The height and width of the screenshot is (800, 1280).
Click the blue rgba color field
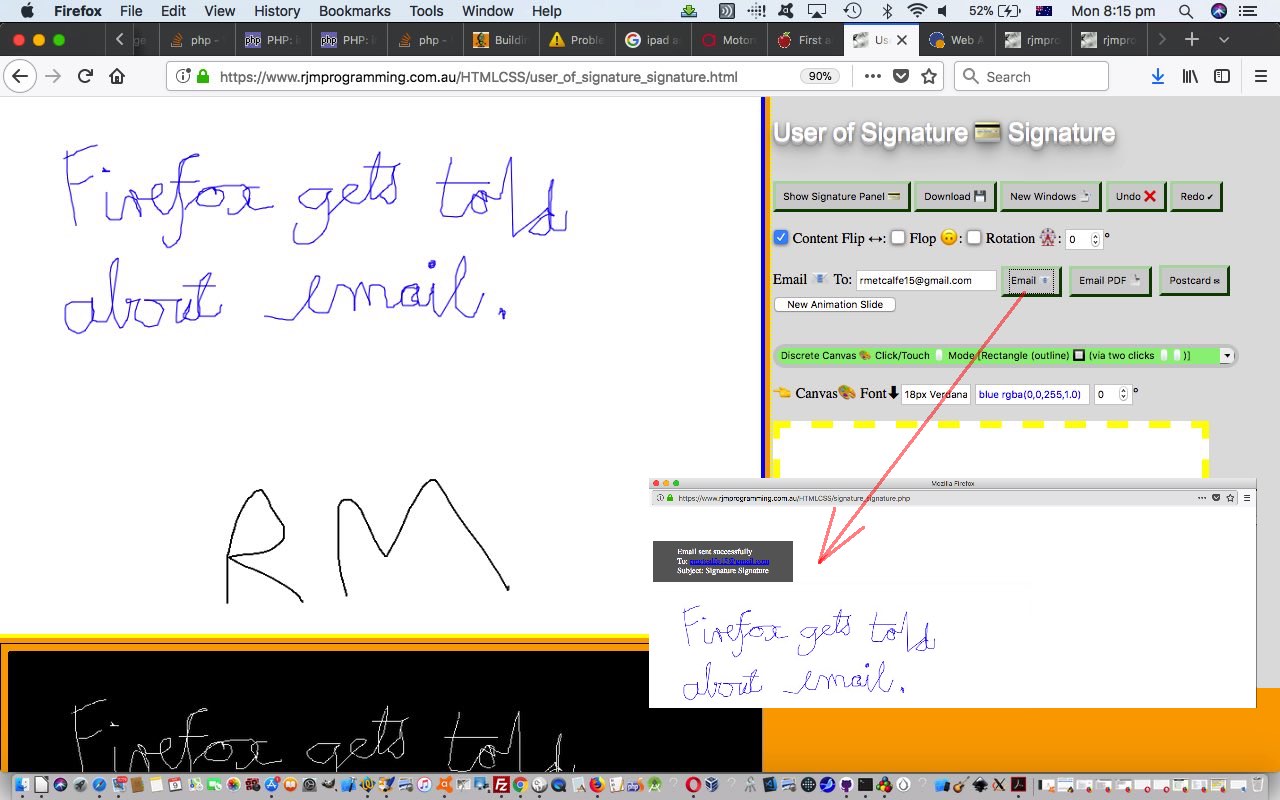point(1029,394)
